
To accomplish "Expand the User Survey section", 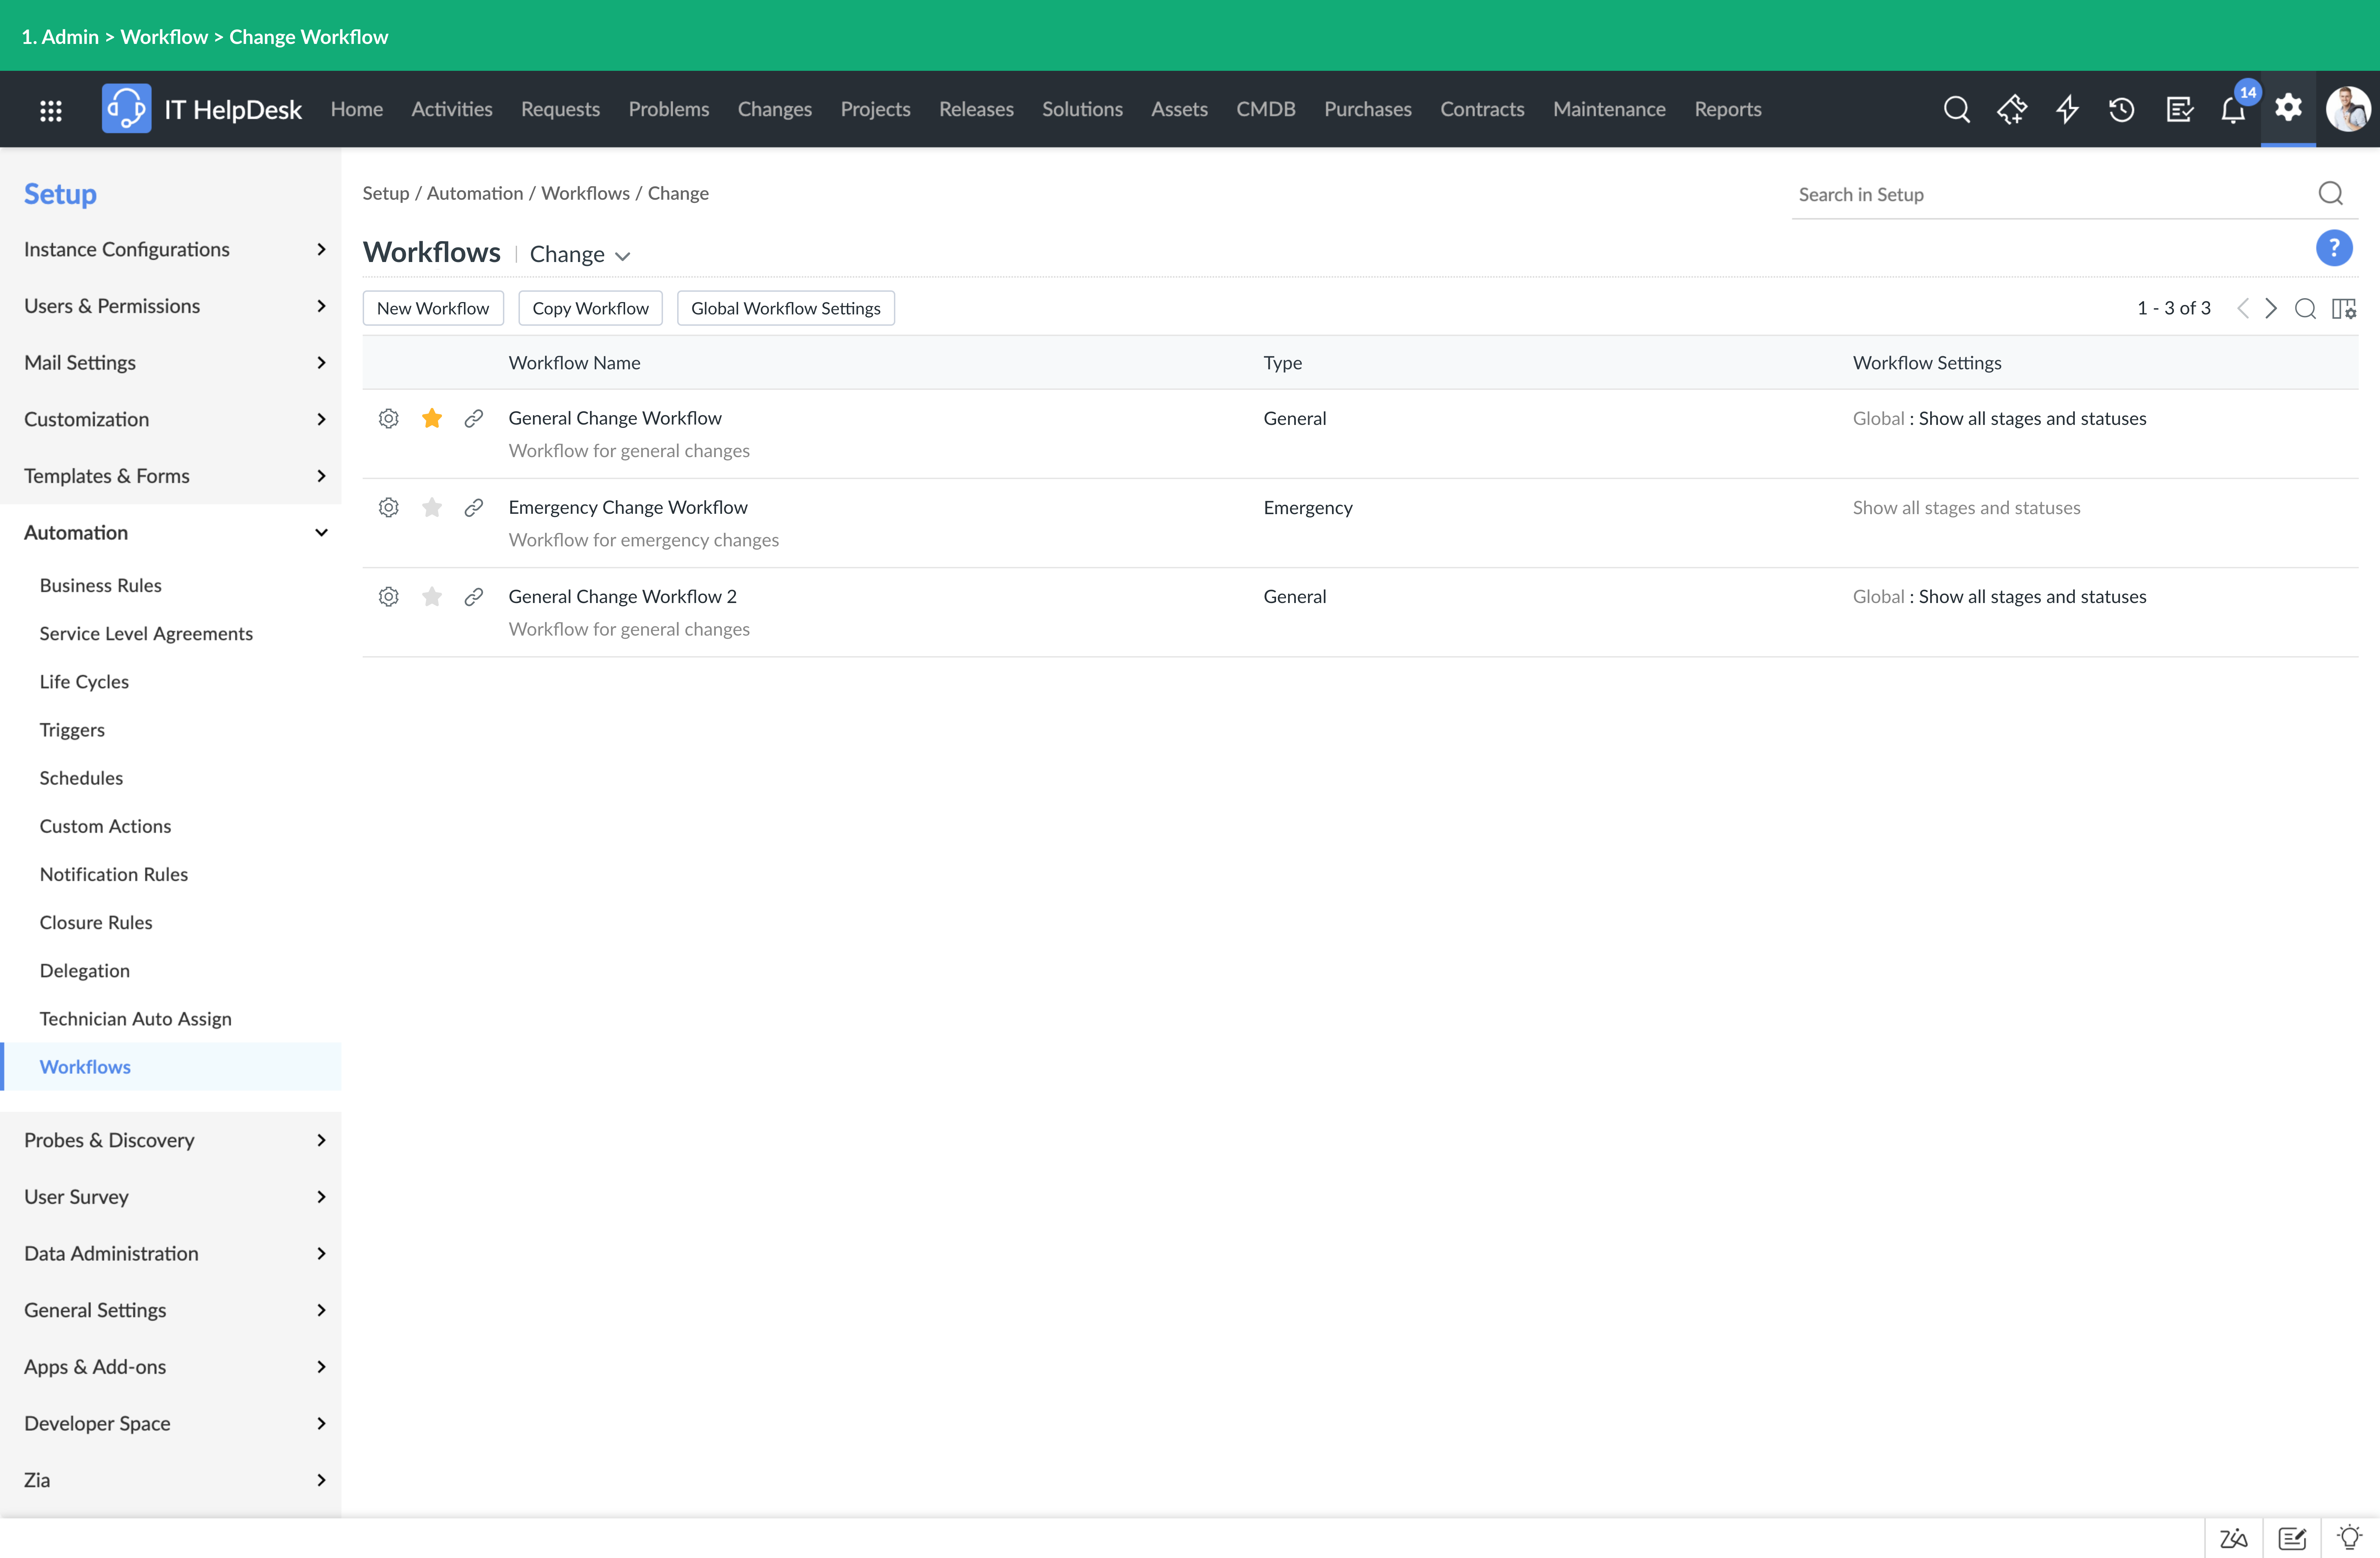I will [171, 1197].
